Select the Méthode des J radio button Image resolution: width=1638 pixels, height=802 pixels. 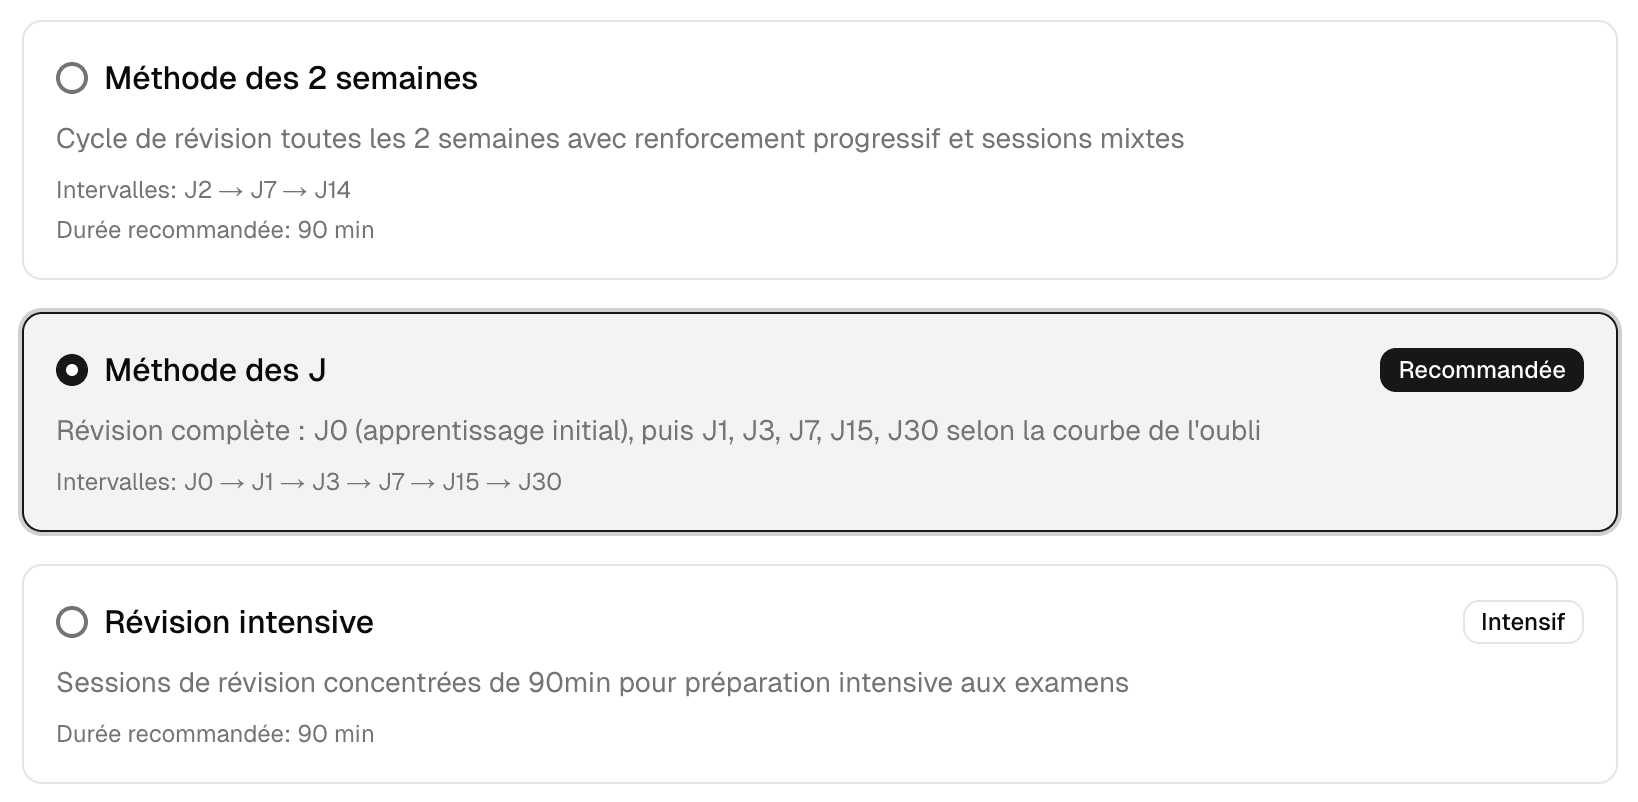coord(72,371)
